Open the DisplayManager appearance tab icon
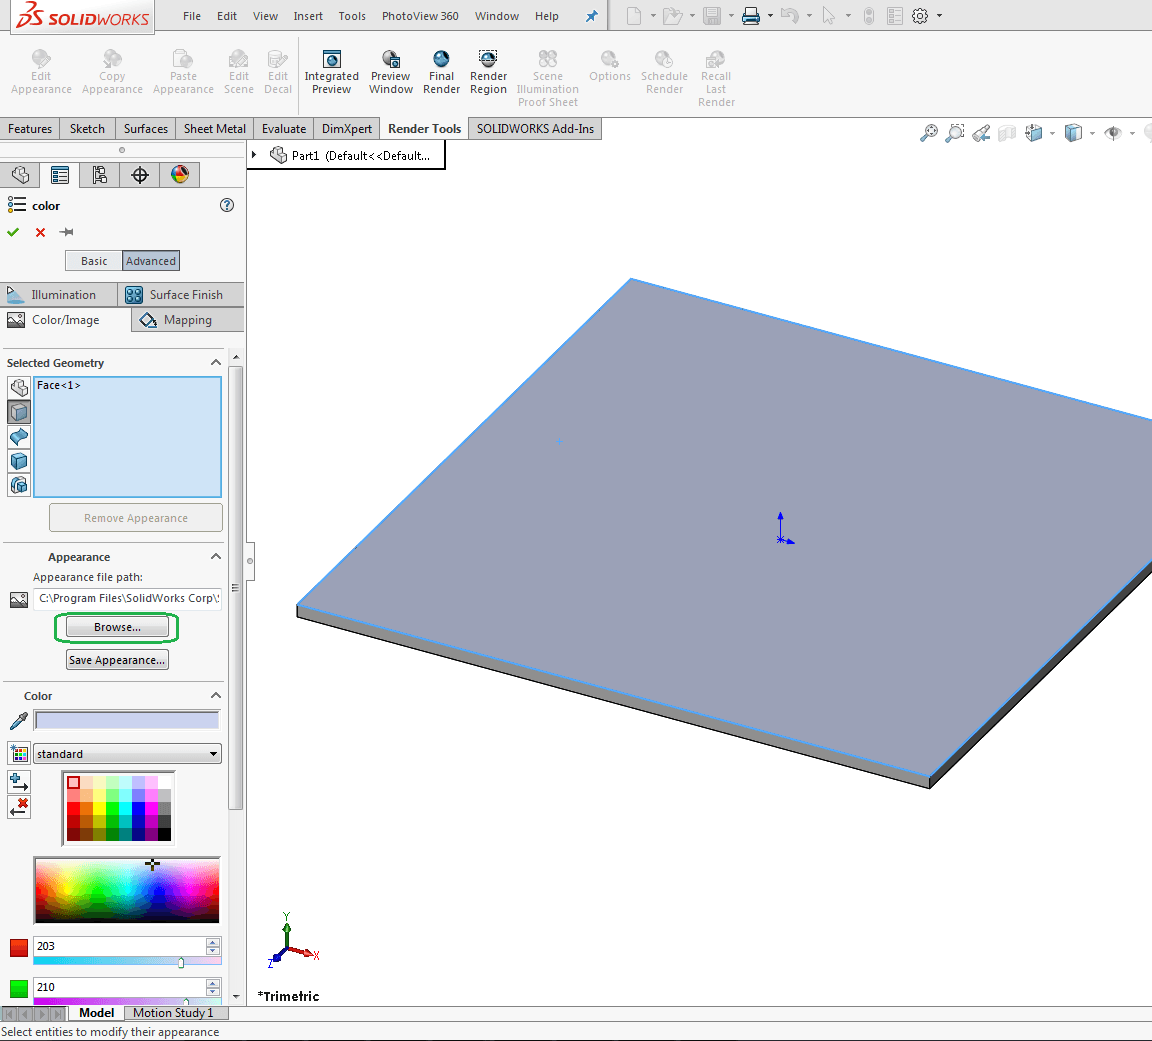 [x=180, y=175]
